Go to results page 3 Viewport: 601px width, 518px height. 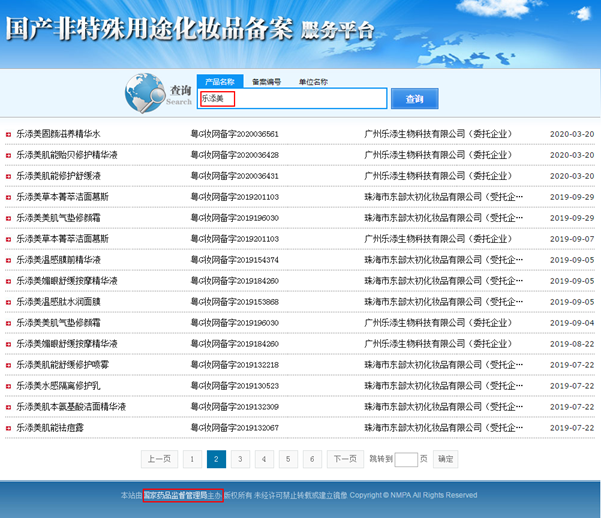click(x=240, y=459)
